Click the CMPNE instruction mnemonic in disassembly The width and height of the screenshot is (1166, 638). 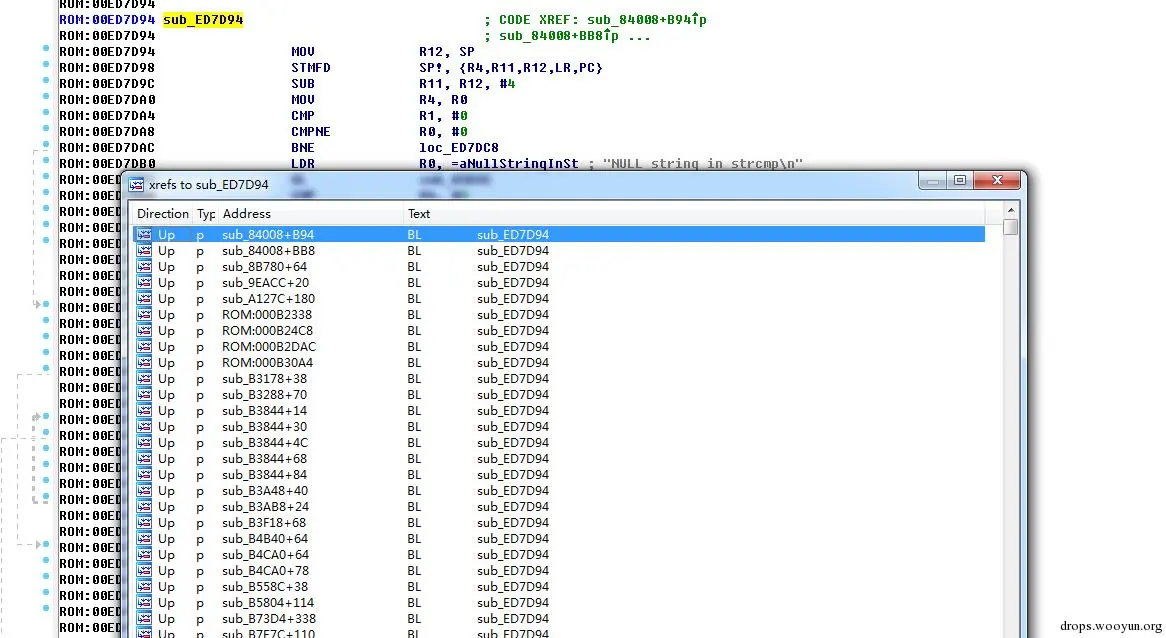click(311, 132)
